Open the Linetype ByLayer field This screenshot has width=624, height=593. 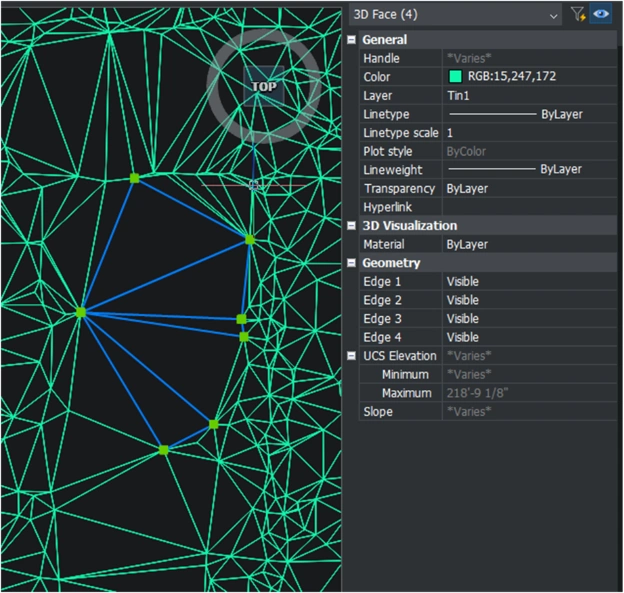pyautogui.click(x=529, y=114)
